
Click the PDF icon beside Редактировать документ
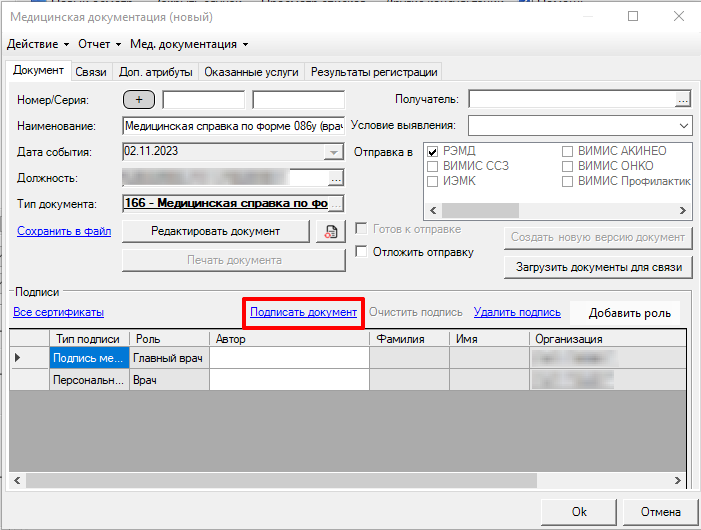coord(329,231)
